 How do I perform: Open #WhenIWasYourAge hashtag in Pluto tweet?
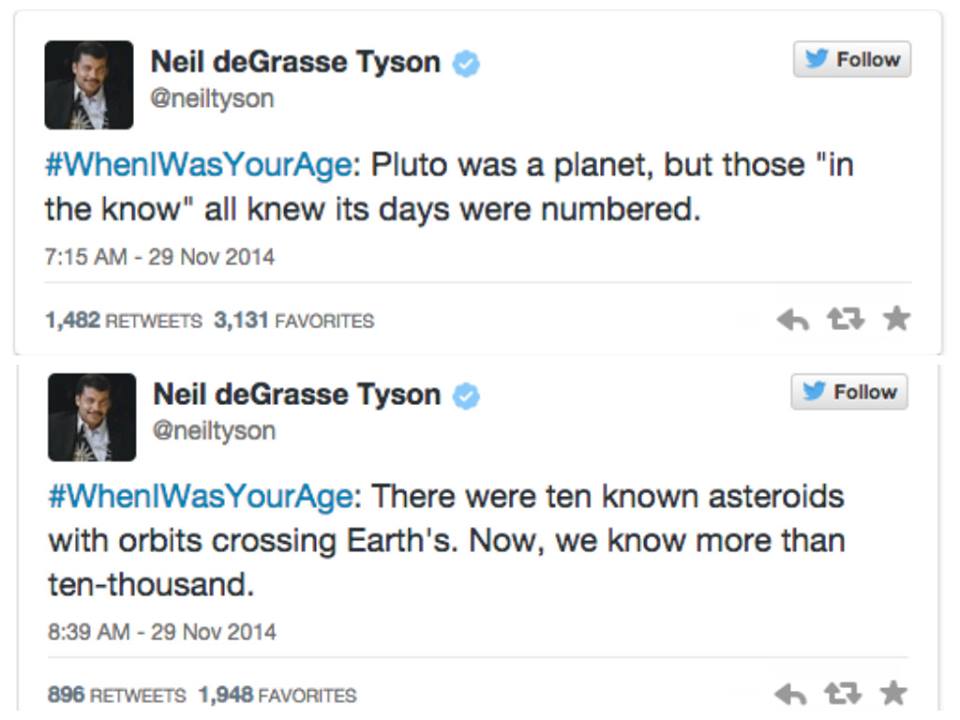tap(199, 165)
